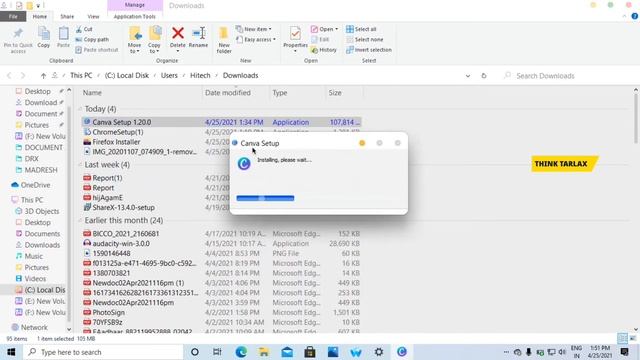Expand the Easy access dropdown
Image resolution: width=640 pixels, height=360 pixels.
(x=256, y=40)
